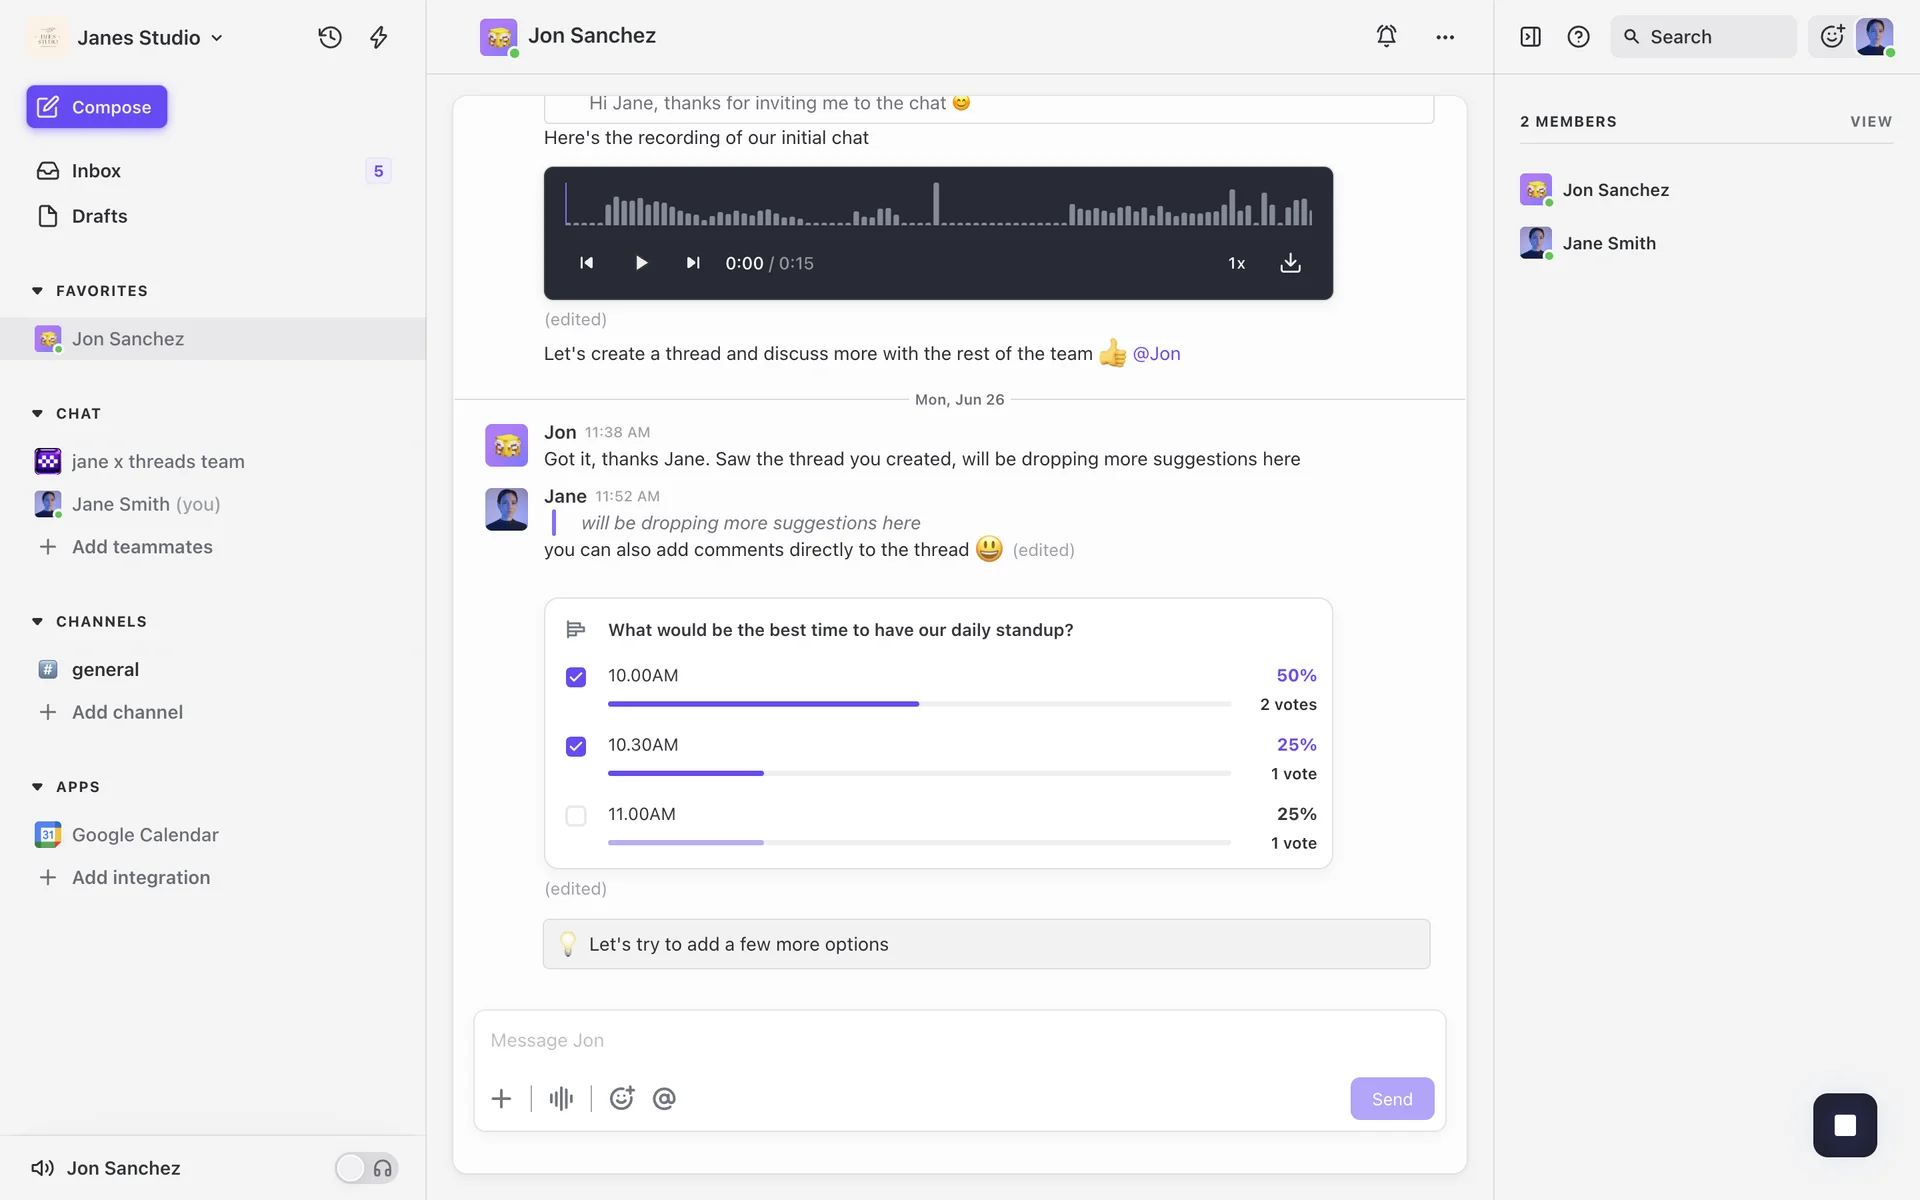Collapse the right sidebar panel
The image size is (1920, 1200).
coord(1530,37)
